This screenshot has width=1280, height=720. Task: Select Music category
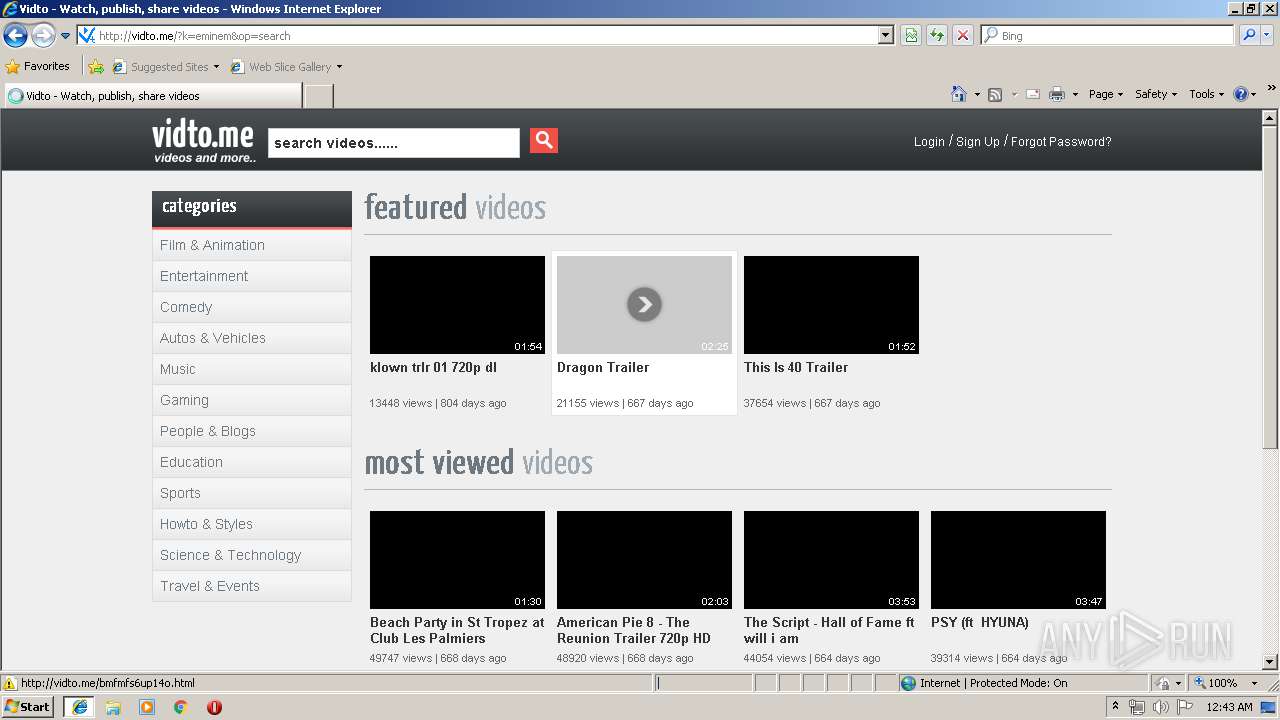pos(252,369)
